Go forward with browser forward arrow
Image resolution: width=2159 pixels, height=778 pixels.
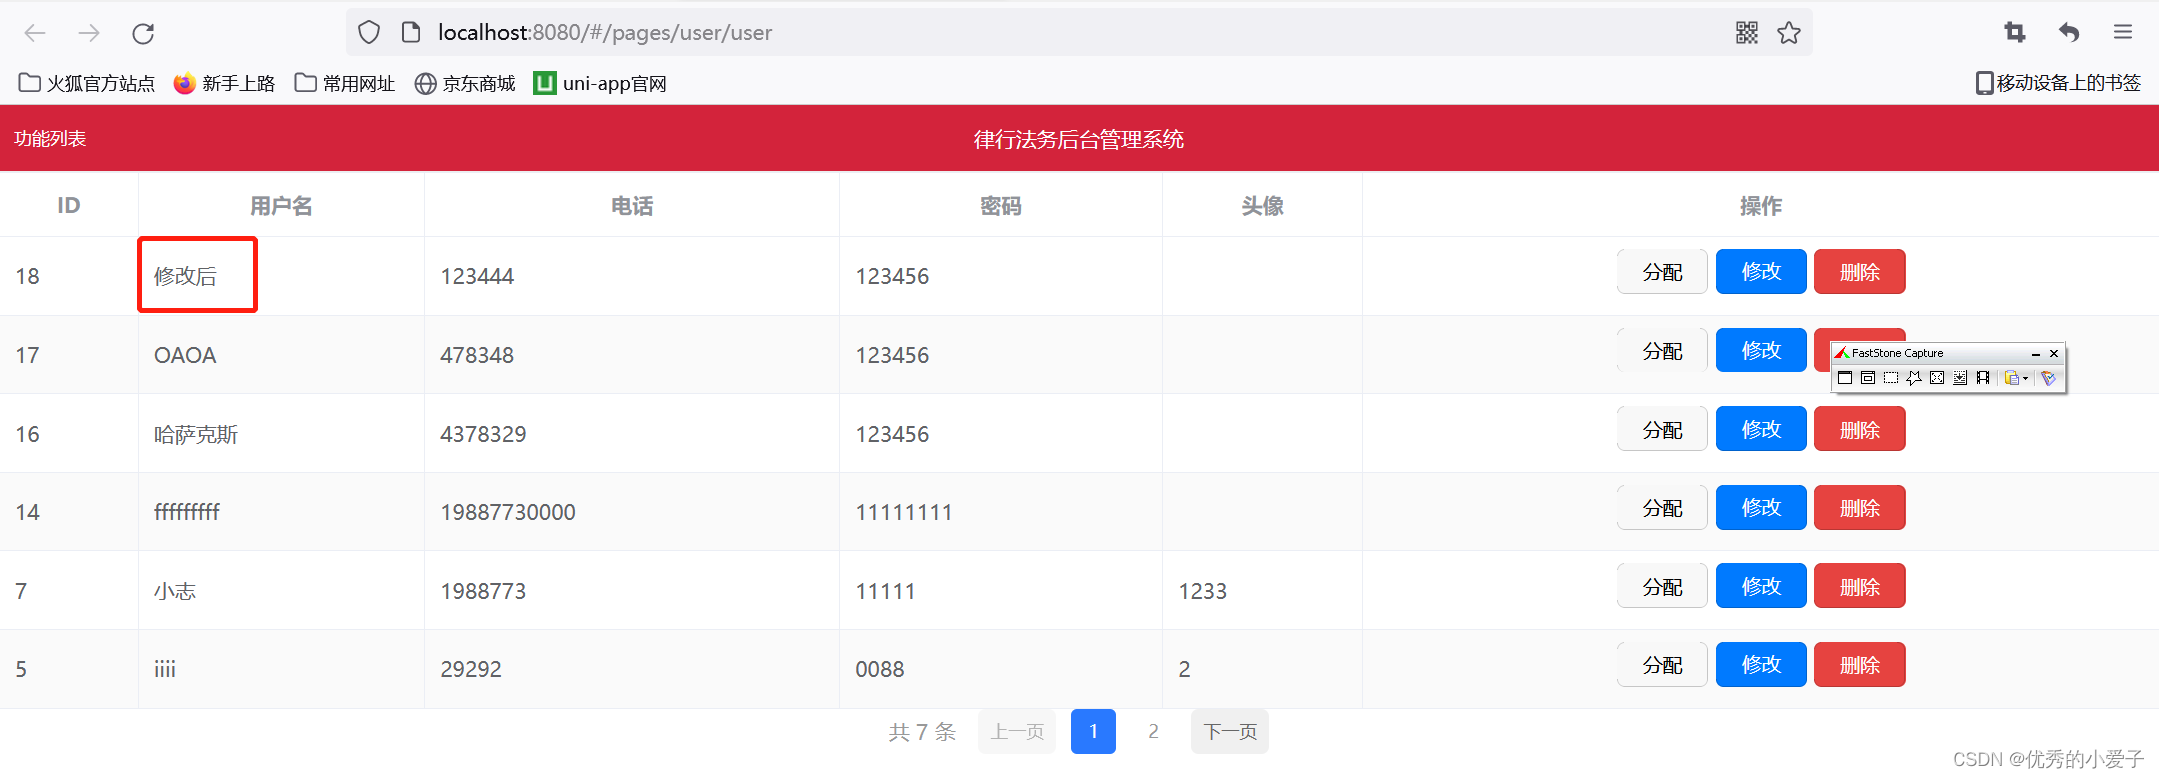coord(89,33)
